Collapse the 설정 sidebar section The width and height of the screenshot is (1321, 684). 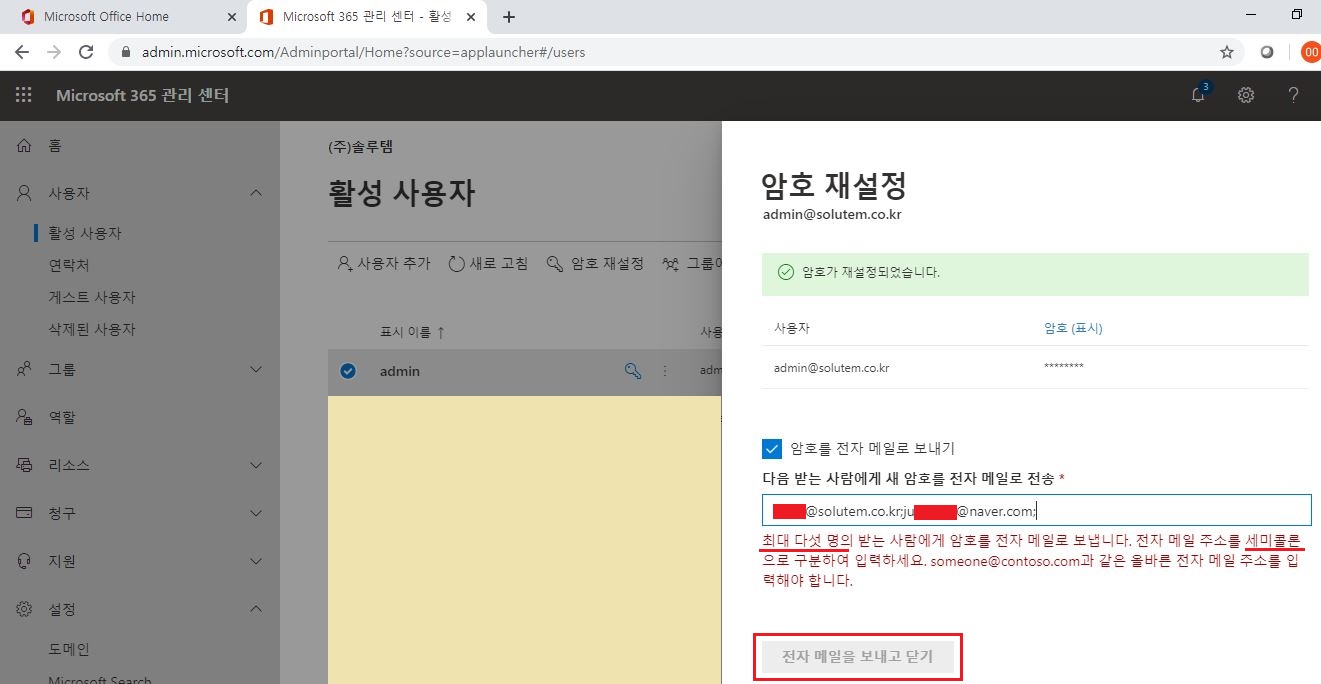click(x=256, y=609)
